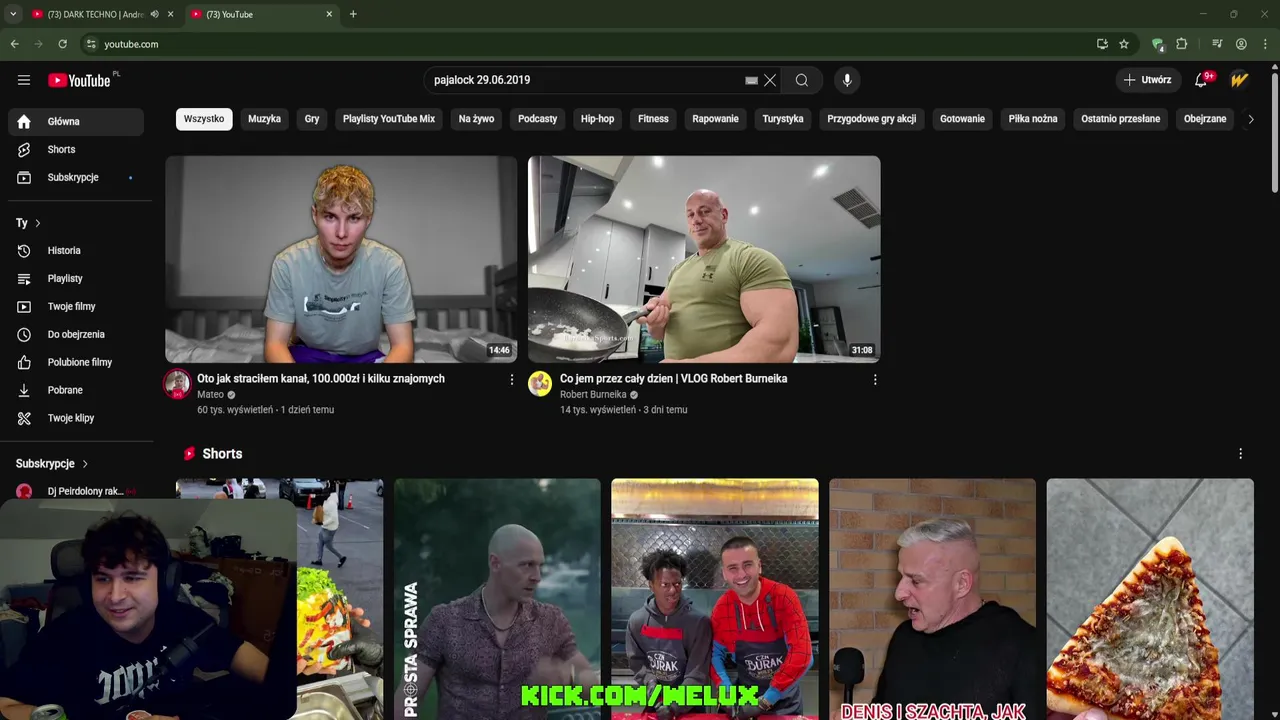Select the Fitness filter chip
Viewport: 1280px width, 720px height.
(x=653, y=119)
